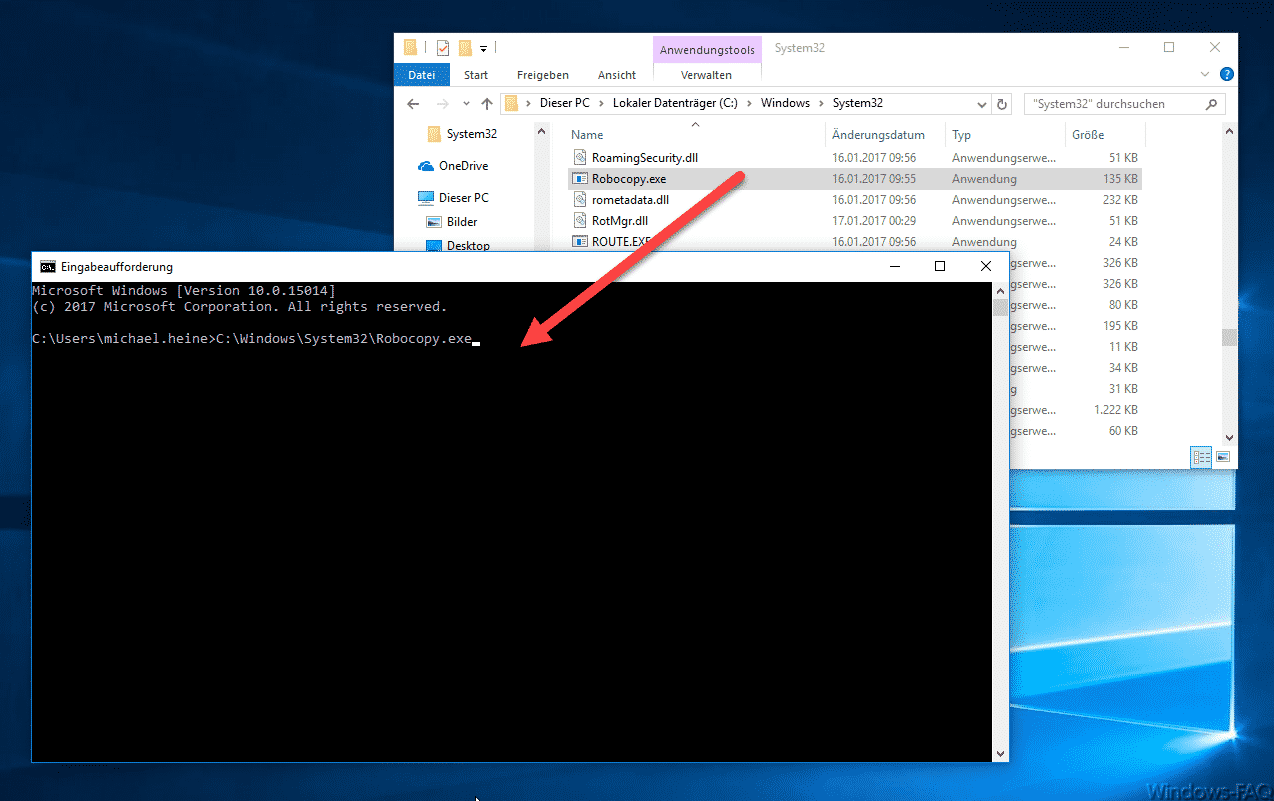
Task: Click the Explorer file list vertical scrollbar thumb
Action: (x=1229, y=338)
